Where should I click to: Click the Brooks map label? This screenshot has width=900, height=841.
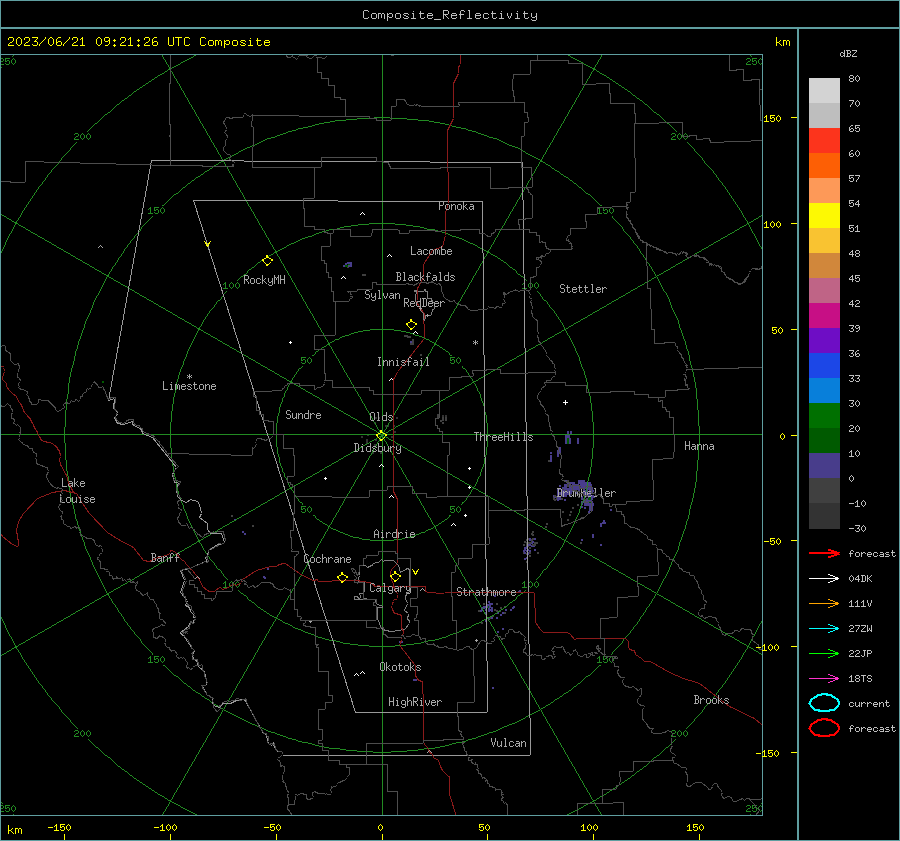[711, 700]
